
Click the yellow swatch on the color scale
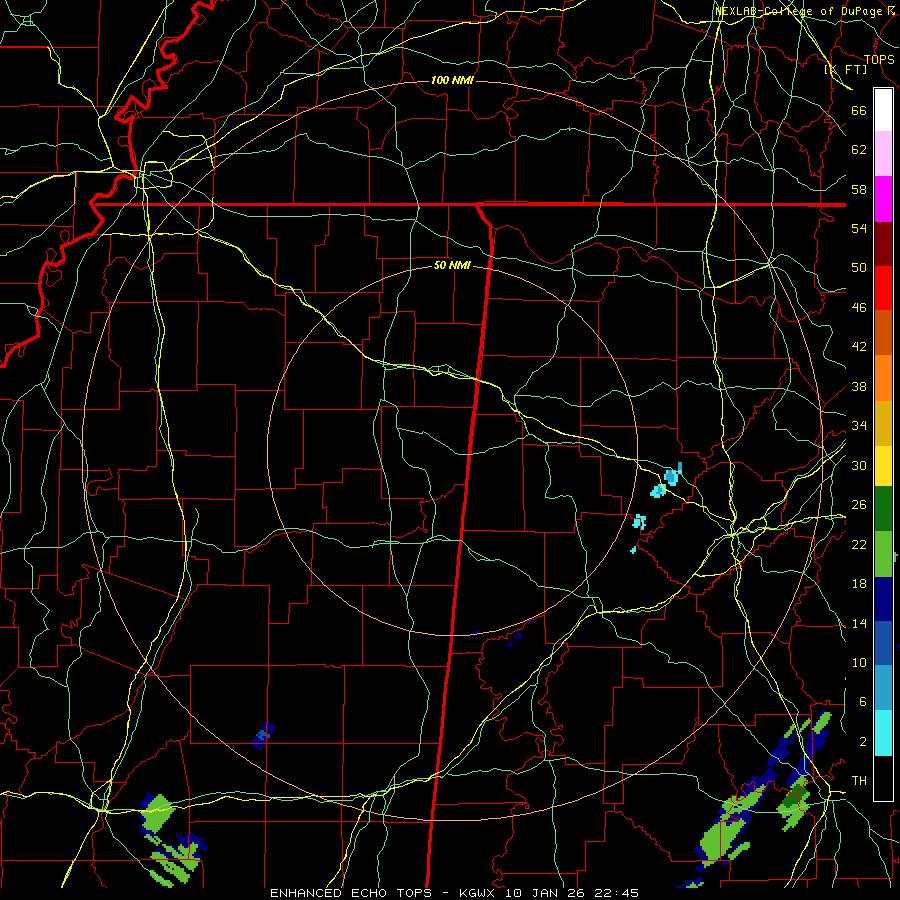[x=883, y=465]
